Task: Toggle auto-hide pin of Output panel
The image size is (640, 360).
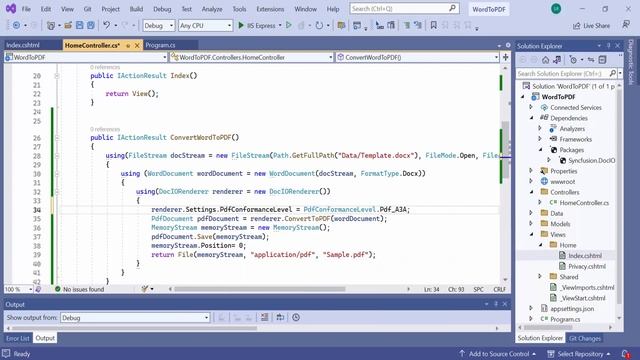Action: [x=496, y=304]
